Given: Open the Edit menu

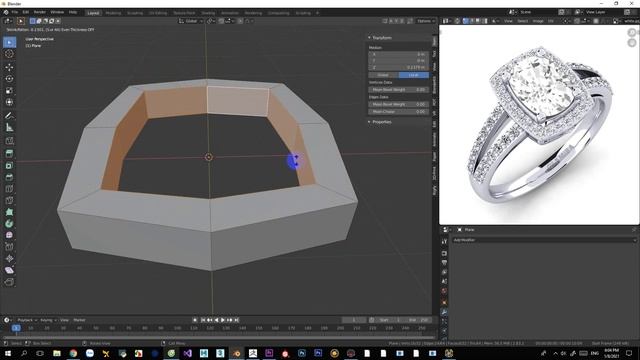Looking at the screenshot, I should click(26, 12).
